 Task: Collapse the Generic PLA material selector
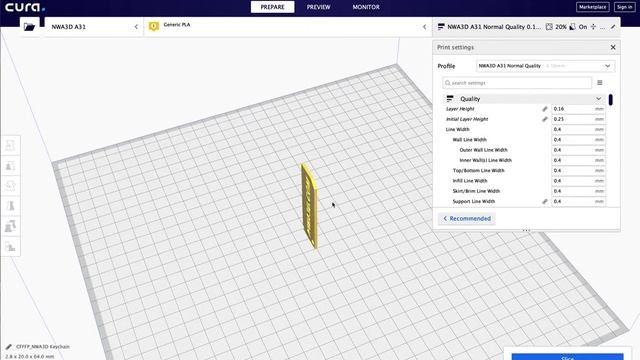tap(424, 27)
